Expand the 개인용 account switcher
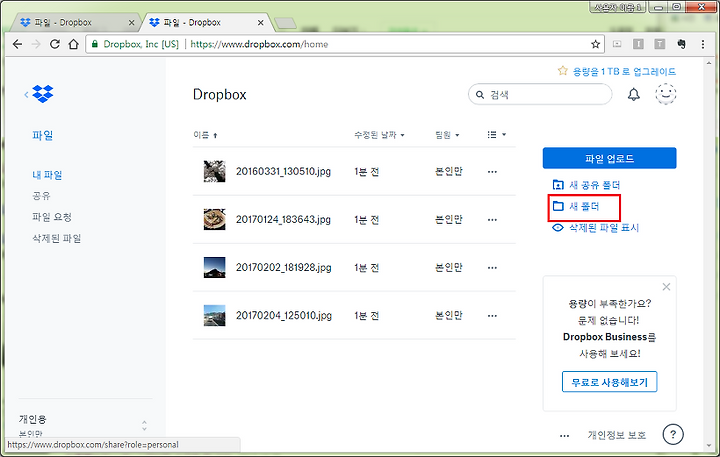This screenshot has height=457, width=720. point(144,425)
